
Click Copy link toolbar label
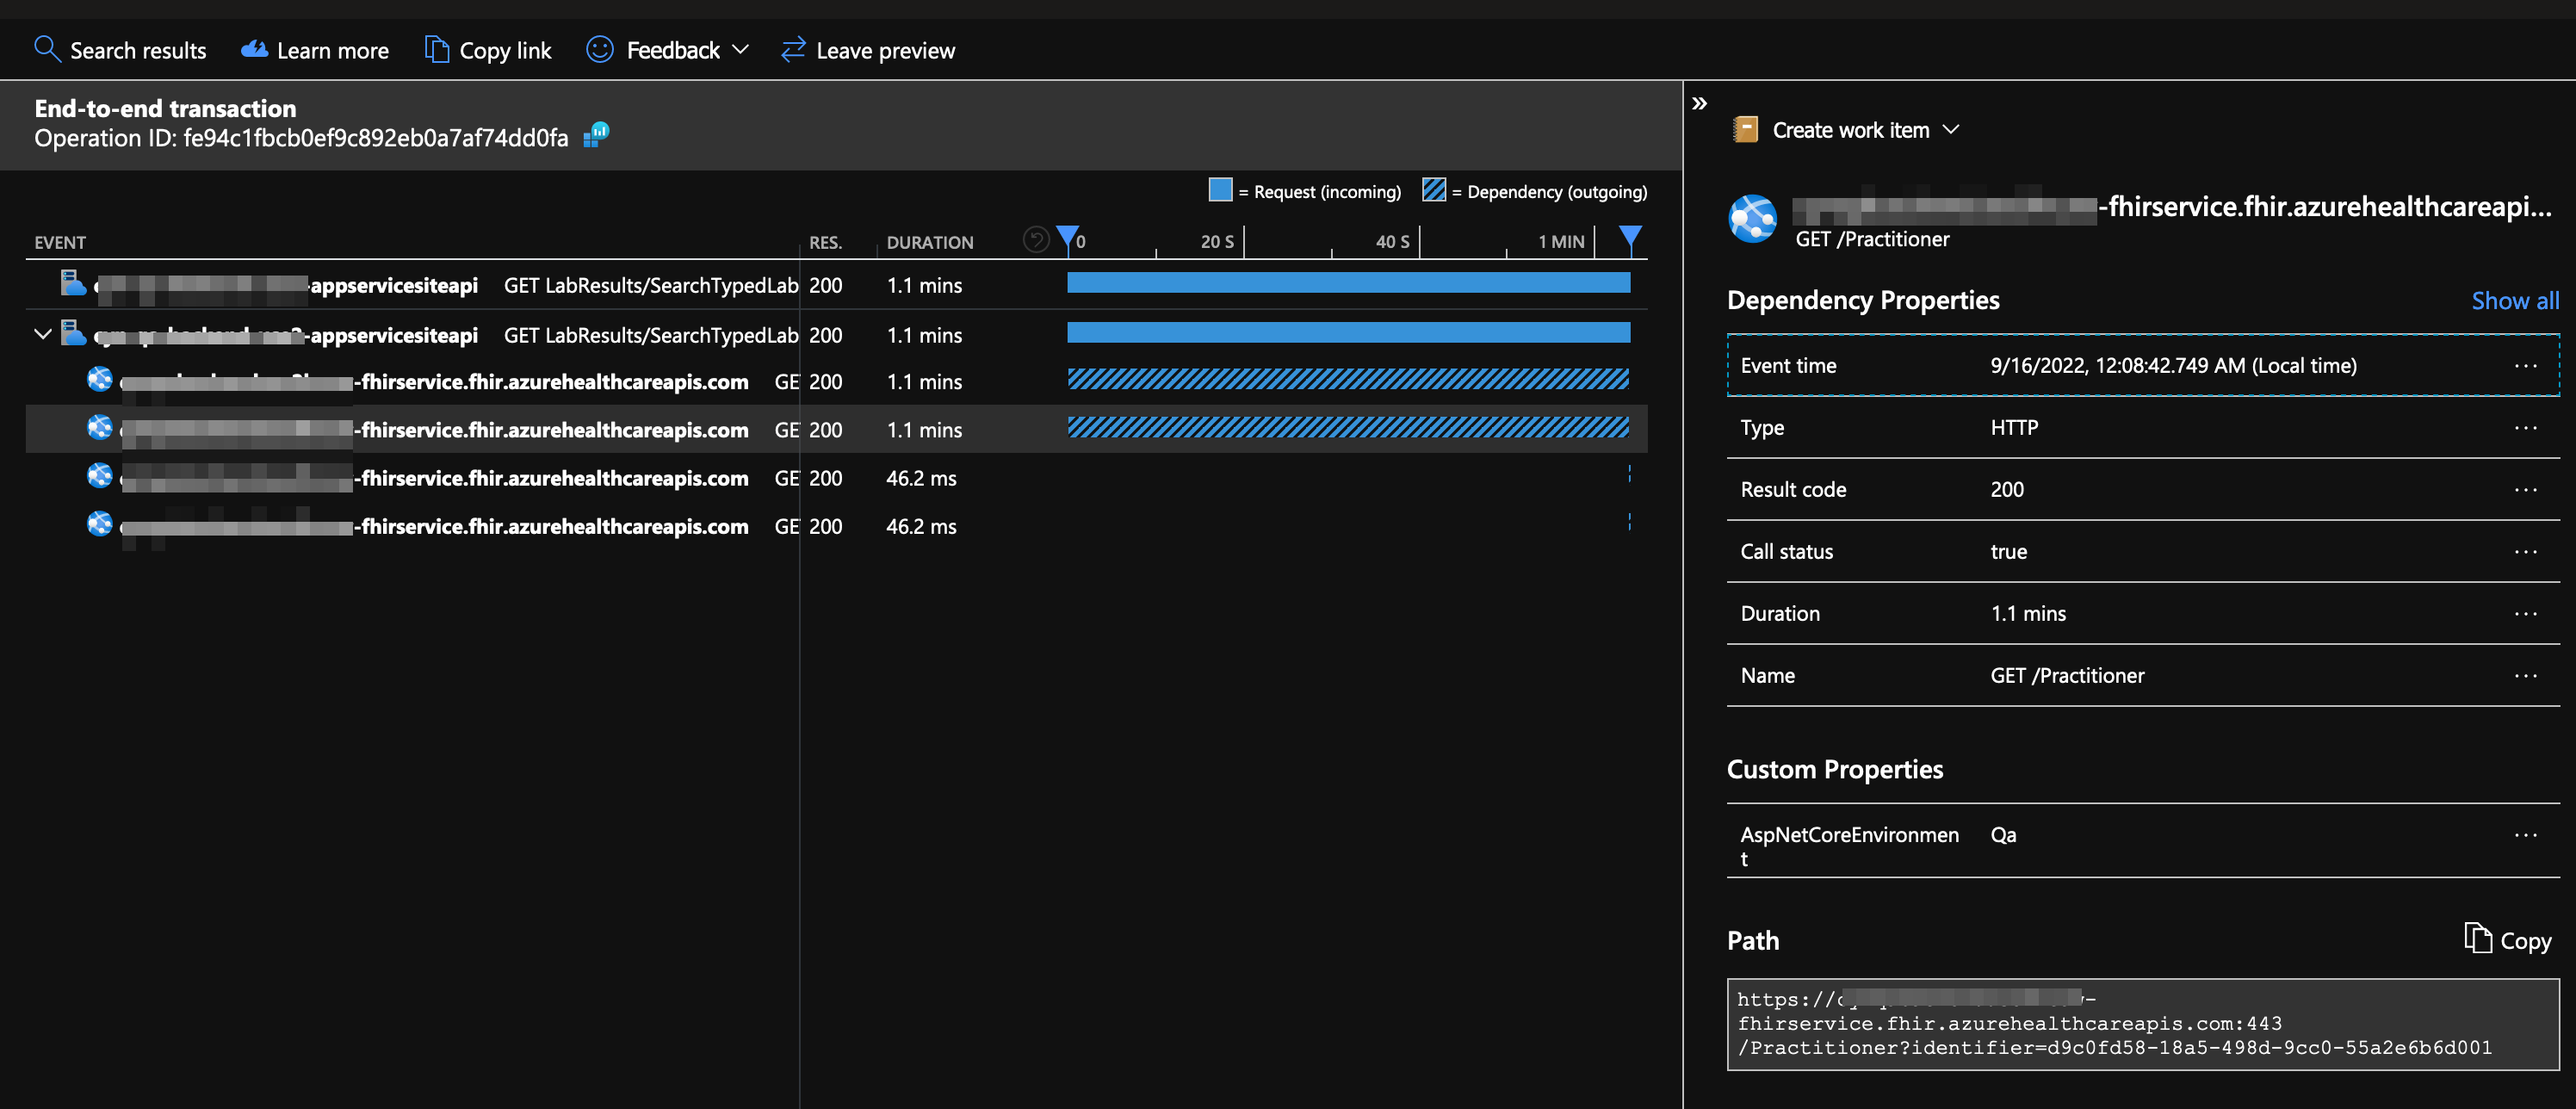click(x=505, y=51)
